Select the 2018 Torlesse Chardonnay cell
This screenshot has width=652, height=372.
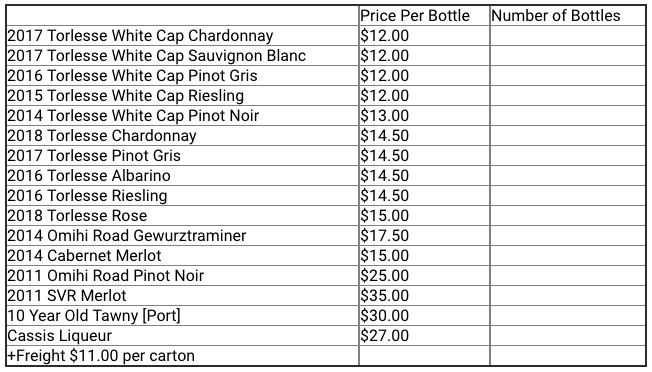click(182, 135)
